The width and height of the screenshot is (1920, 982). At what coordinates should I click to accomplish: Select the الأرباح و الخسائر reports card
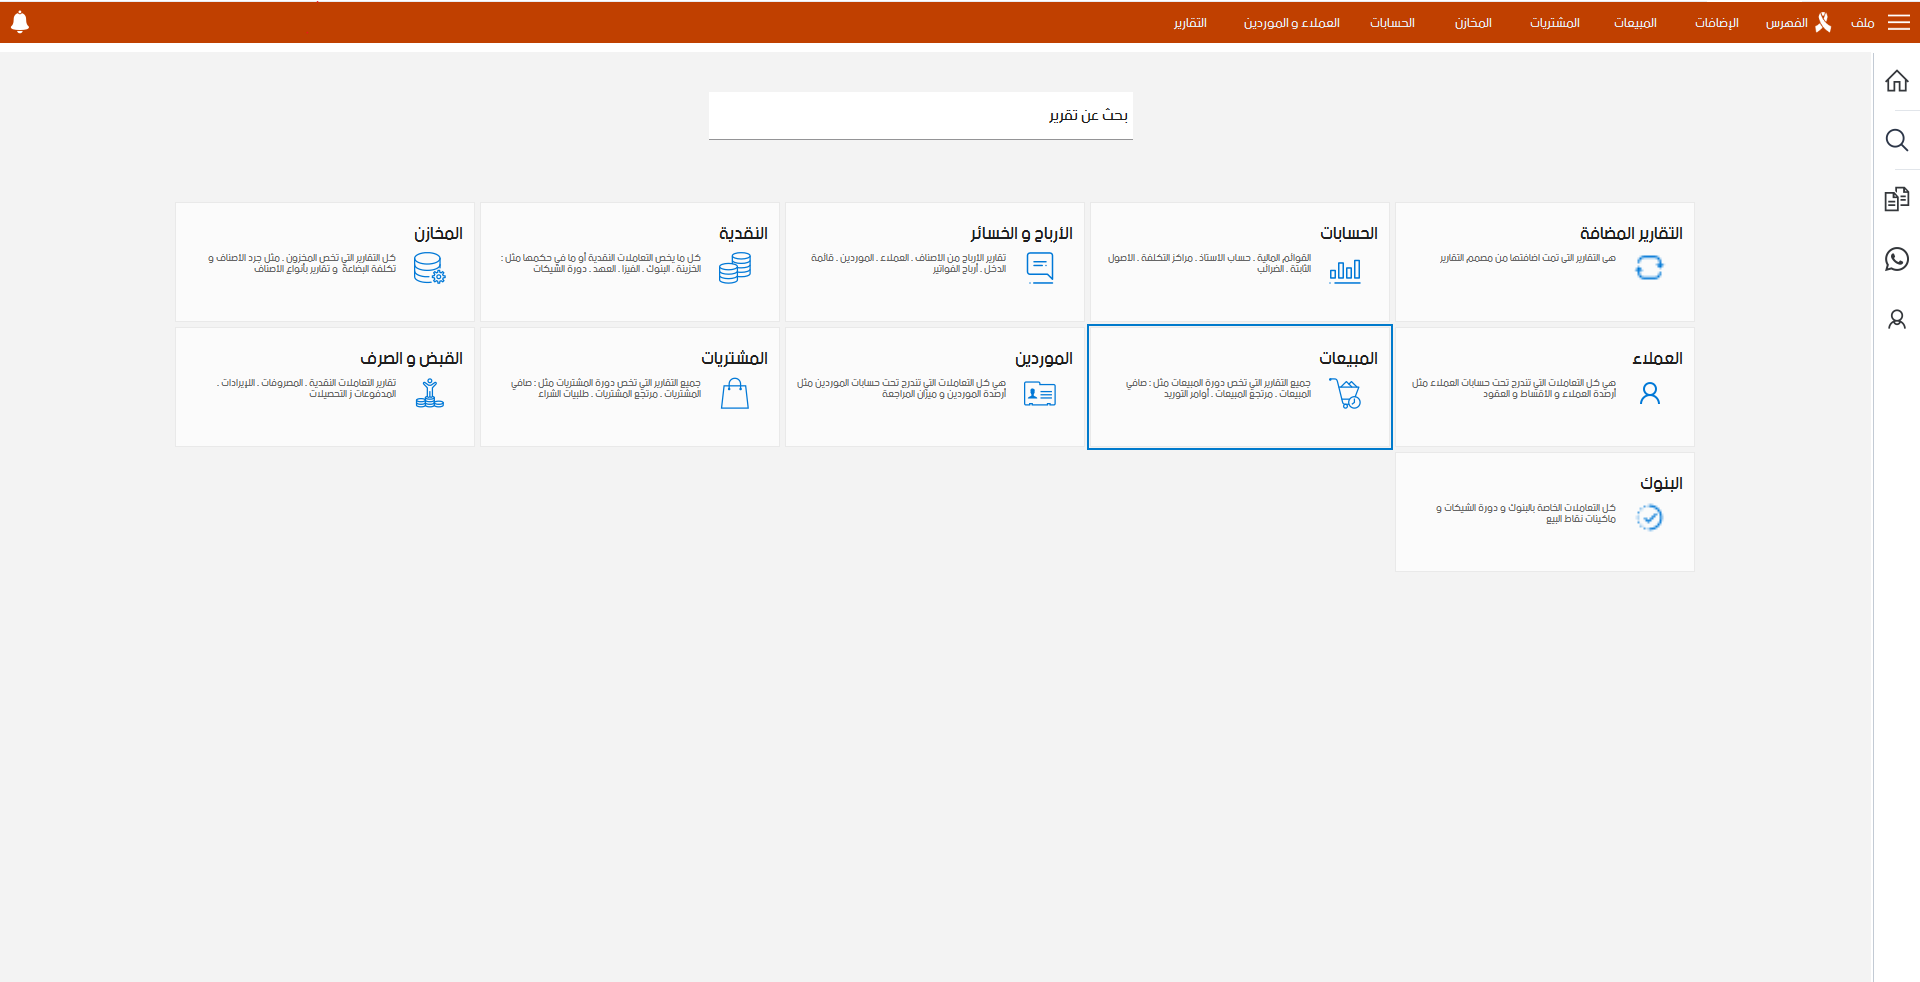pyautogui.click(x=934, y=261)
